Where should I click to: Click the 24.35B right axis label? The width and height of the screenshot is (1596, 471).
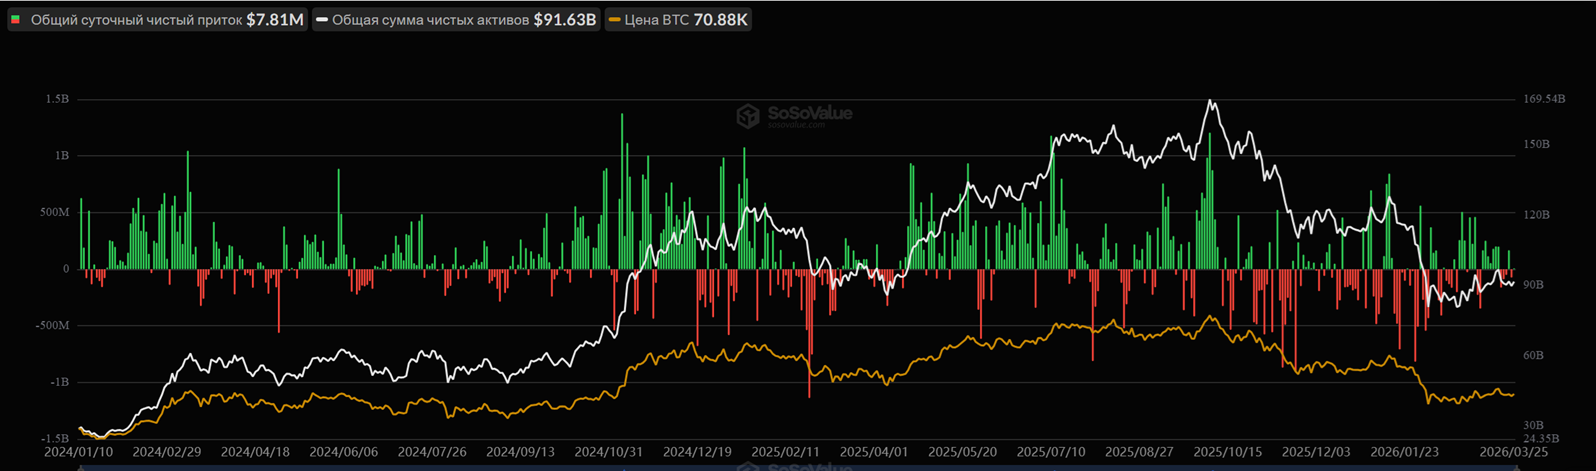point(1541,438)
